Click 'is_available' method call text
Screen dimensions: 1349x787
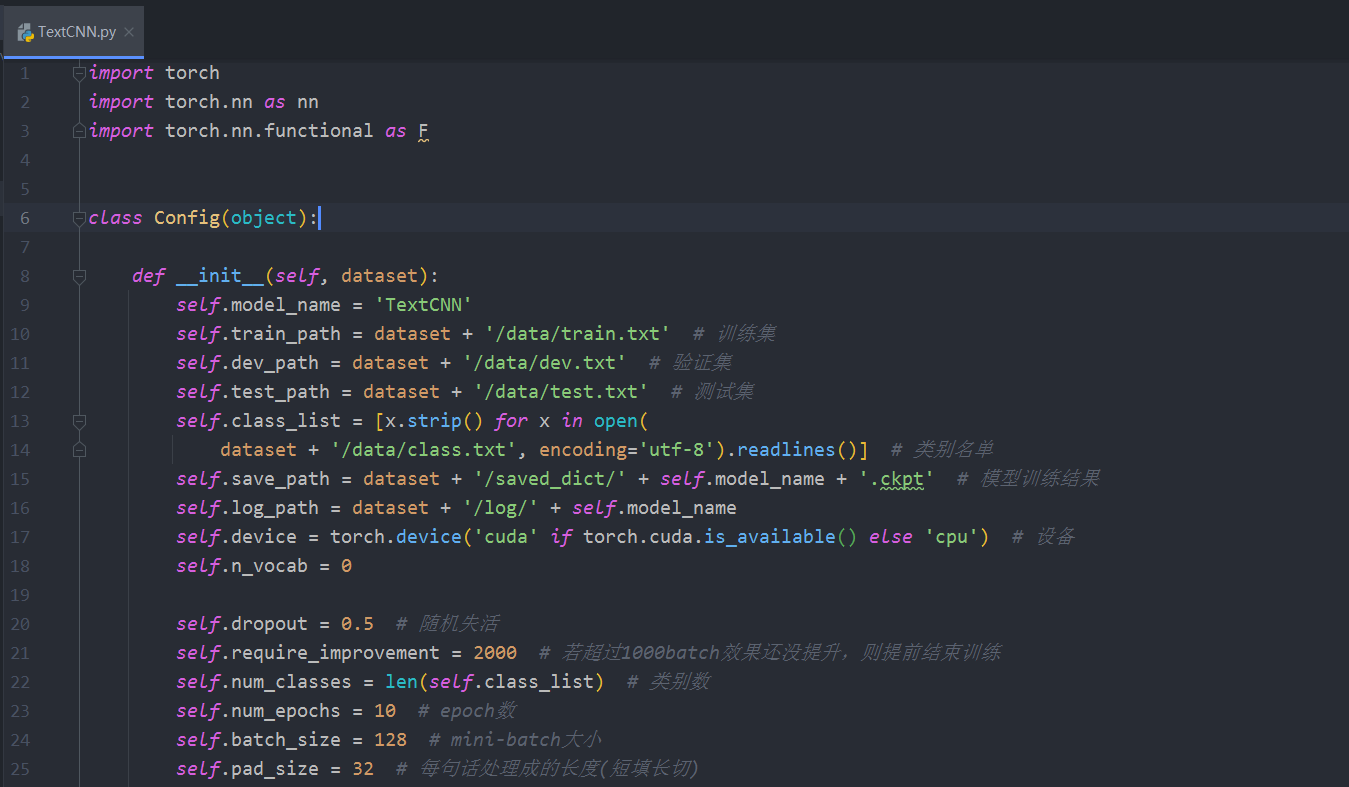[770, 537]
